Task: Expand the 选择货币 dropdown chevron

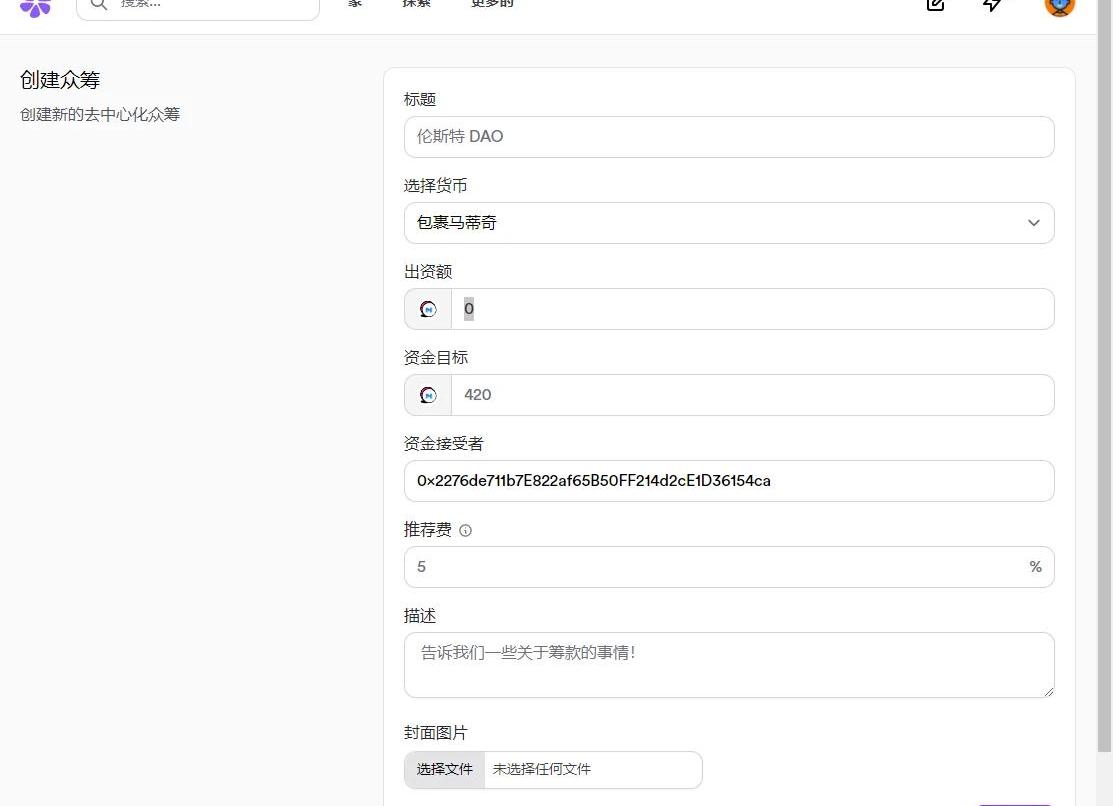Action: tap(1033, 223)
